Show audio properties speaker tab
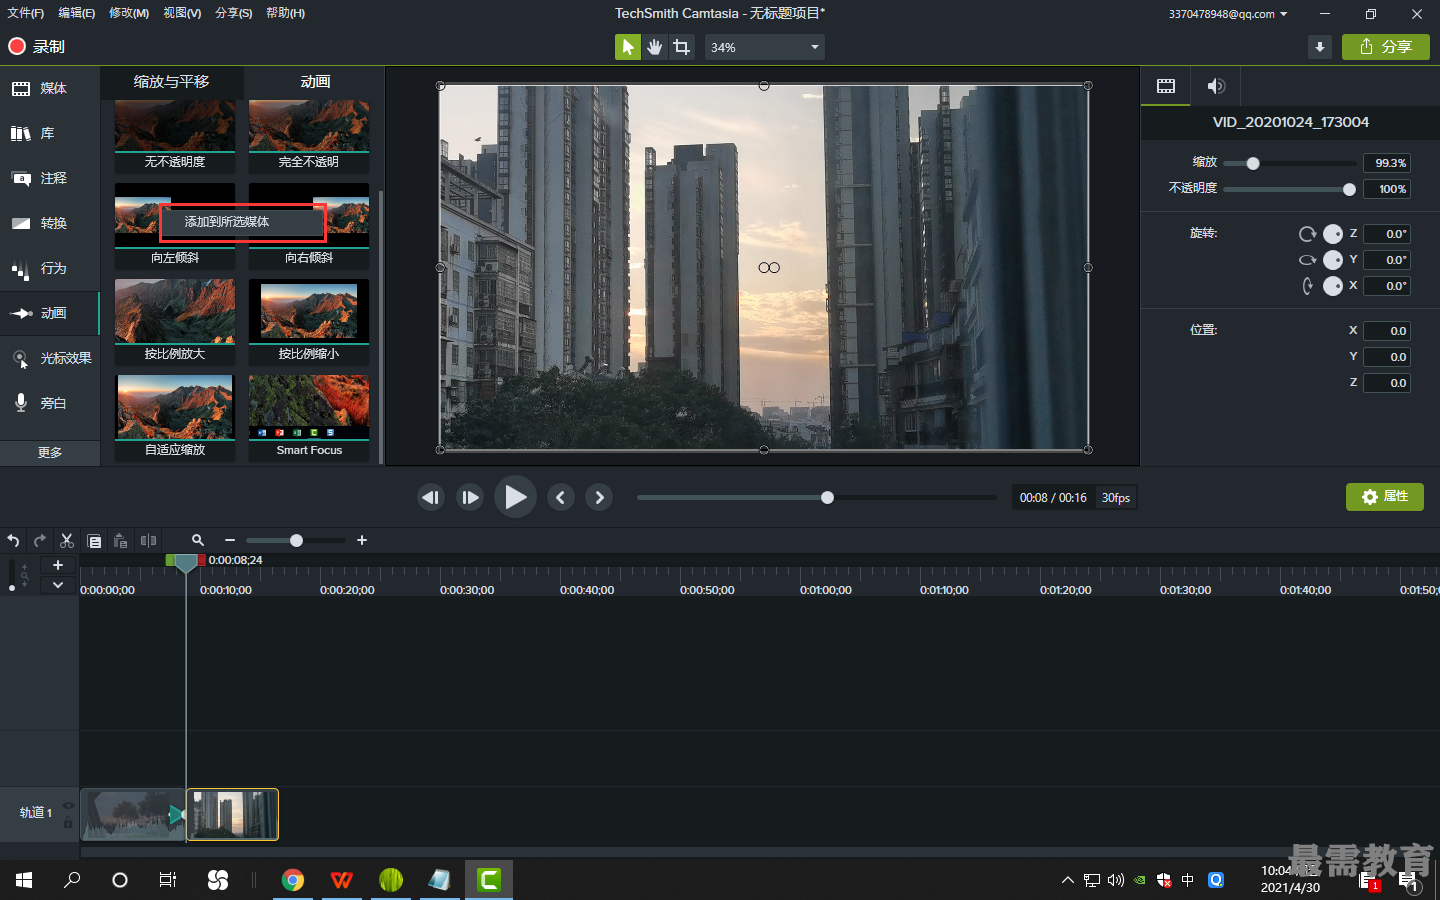Viewport: 1440px width, 900px height. [x=1216, y=86]
